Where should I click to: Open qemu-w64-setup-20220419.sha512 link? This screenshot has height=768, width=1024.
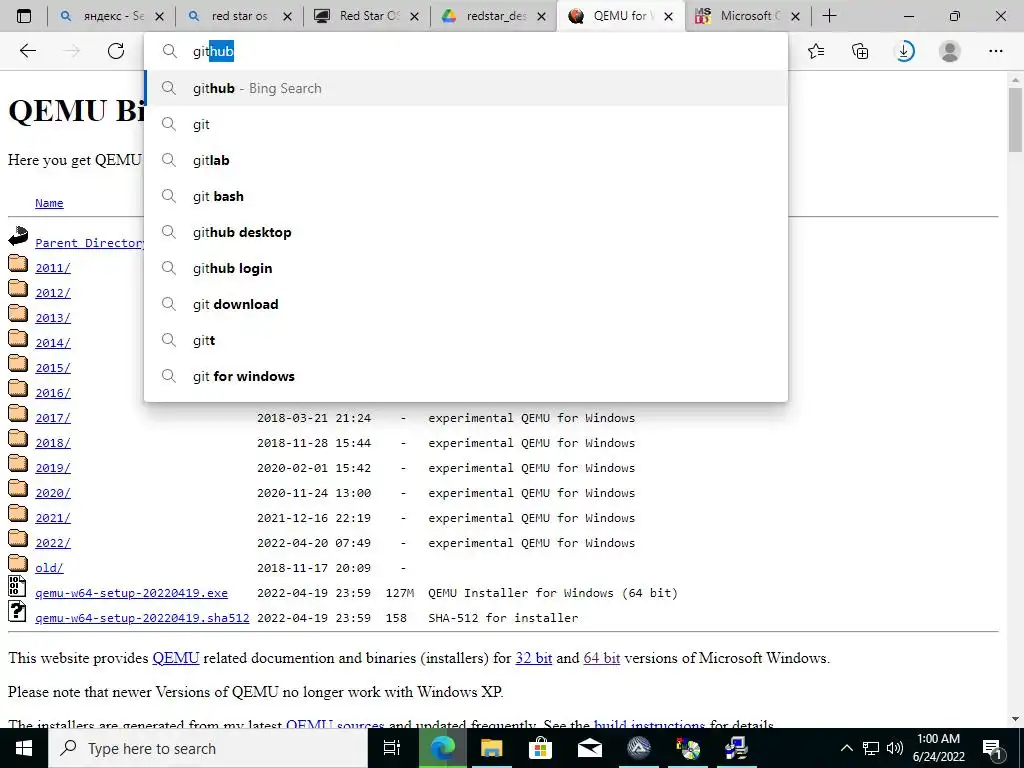click(x=142, y=618)
